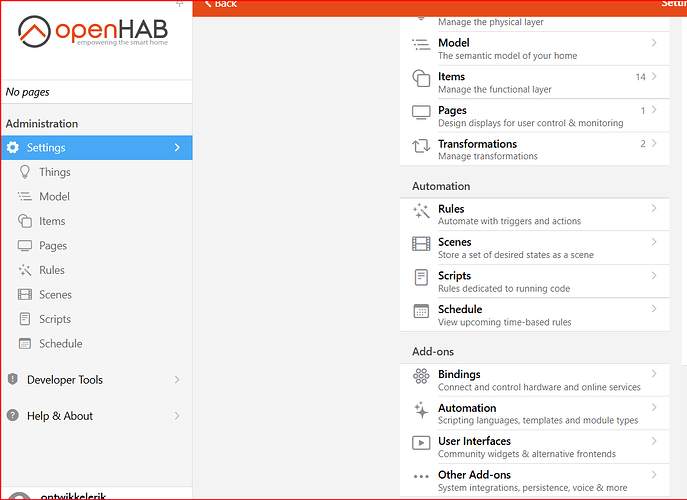Click the Transformations arrows icon
Image resolution: width=687 pixels, height=500 pixels.
(421, 146)
